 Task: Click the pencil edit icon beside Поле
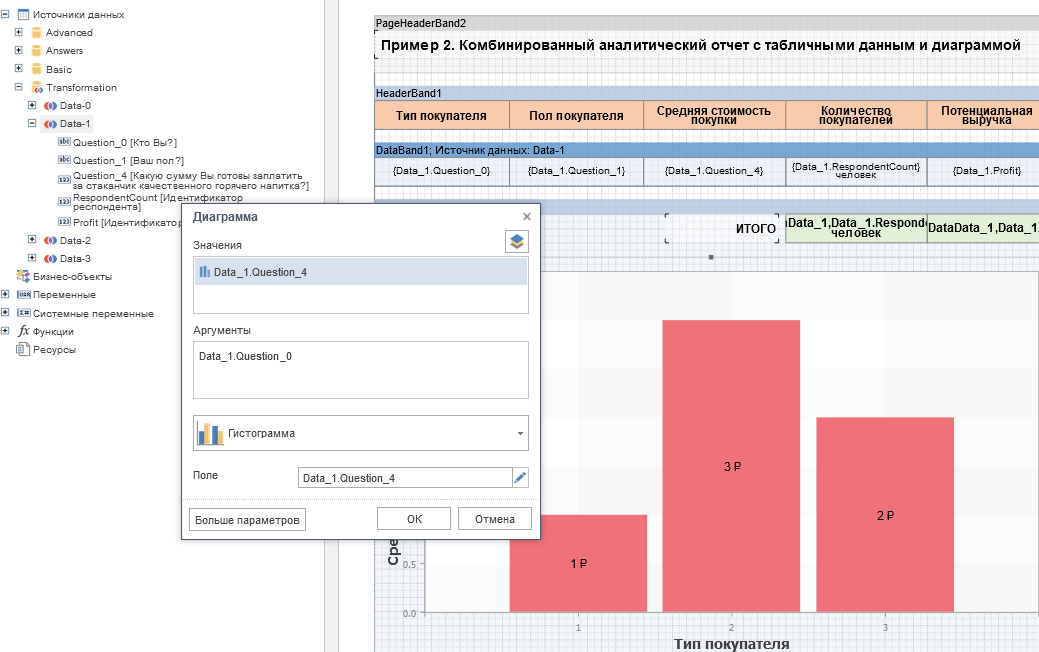(520, 478)
